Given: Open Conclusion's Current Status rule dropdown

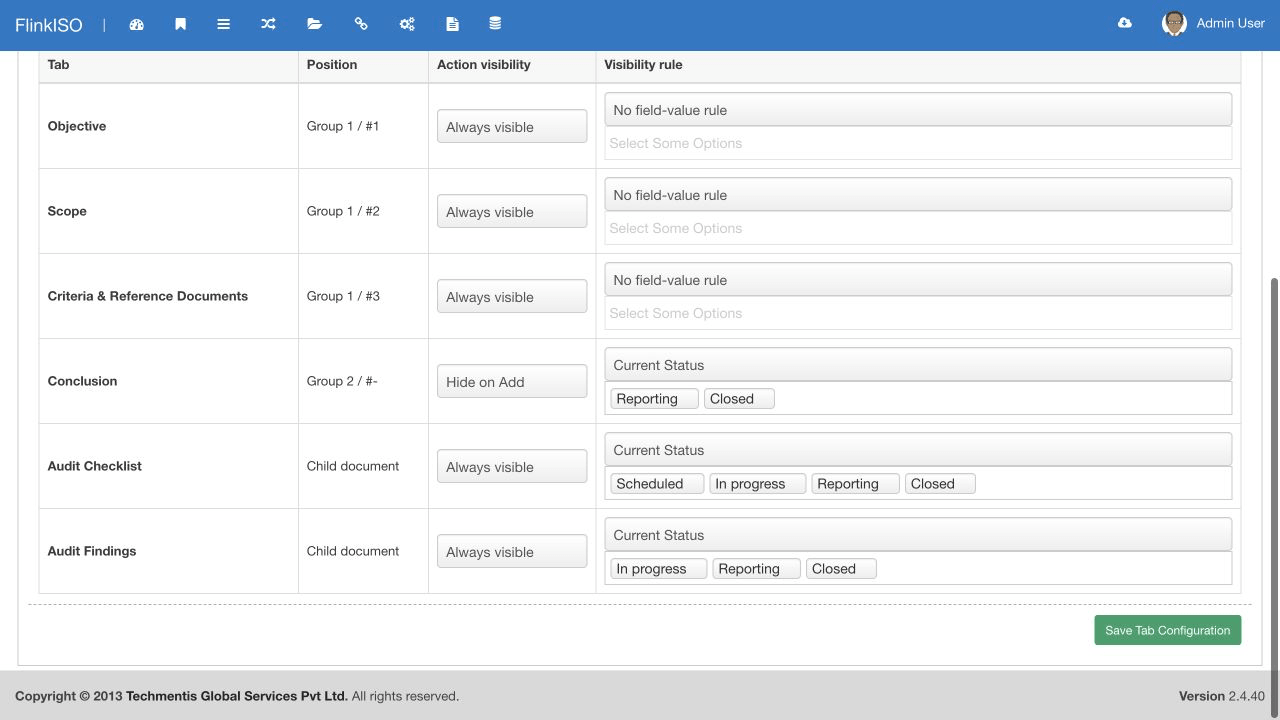Looking at the screenshot, I should coord(918,365).
